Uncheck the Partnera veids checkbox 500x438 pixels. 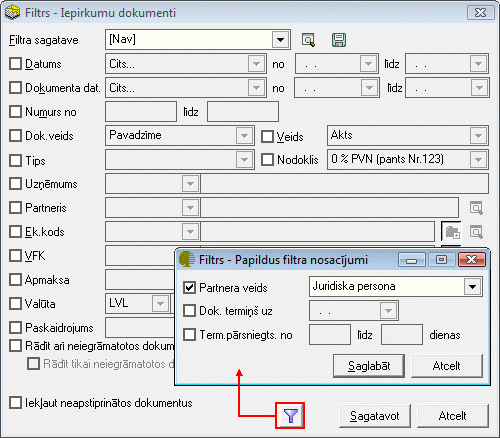(189, 287)
